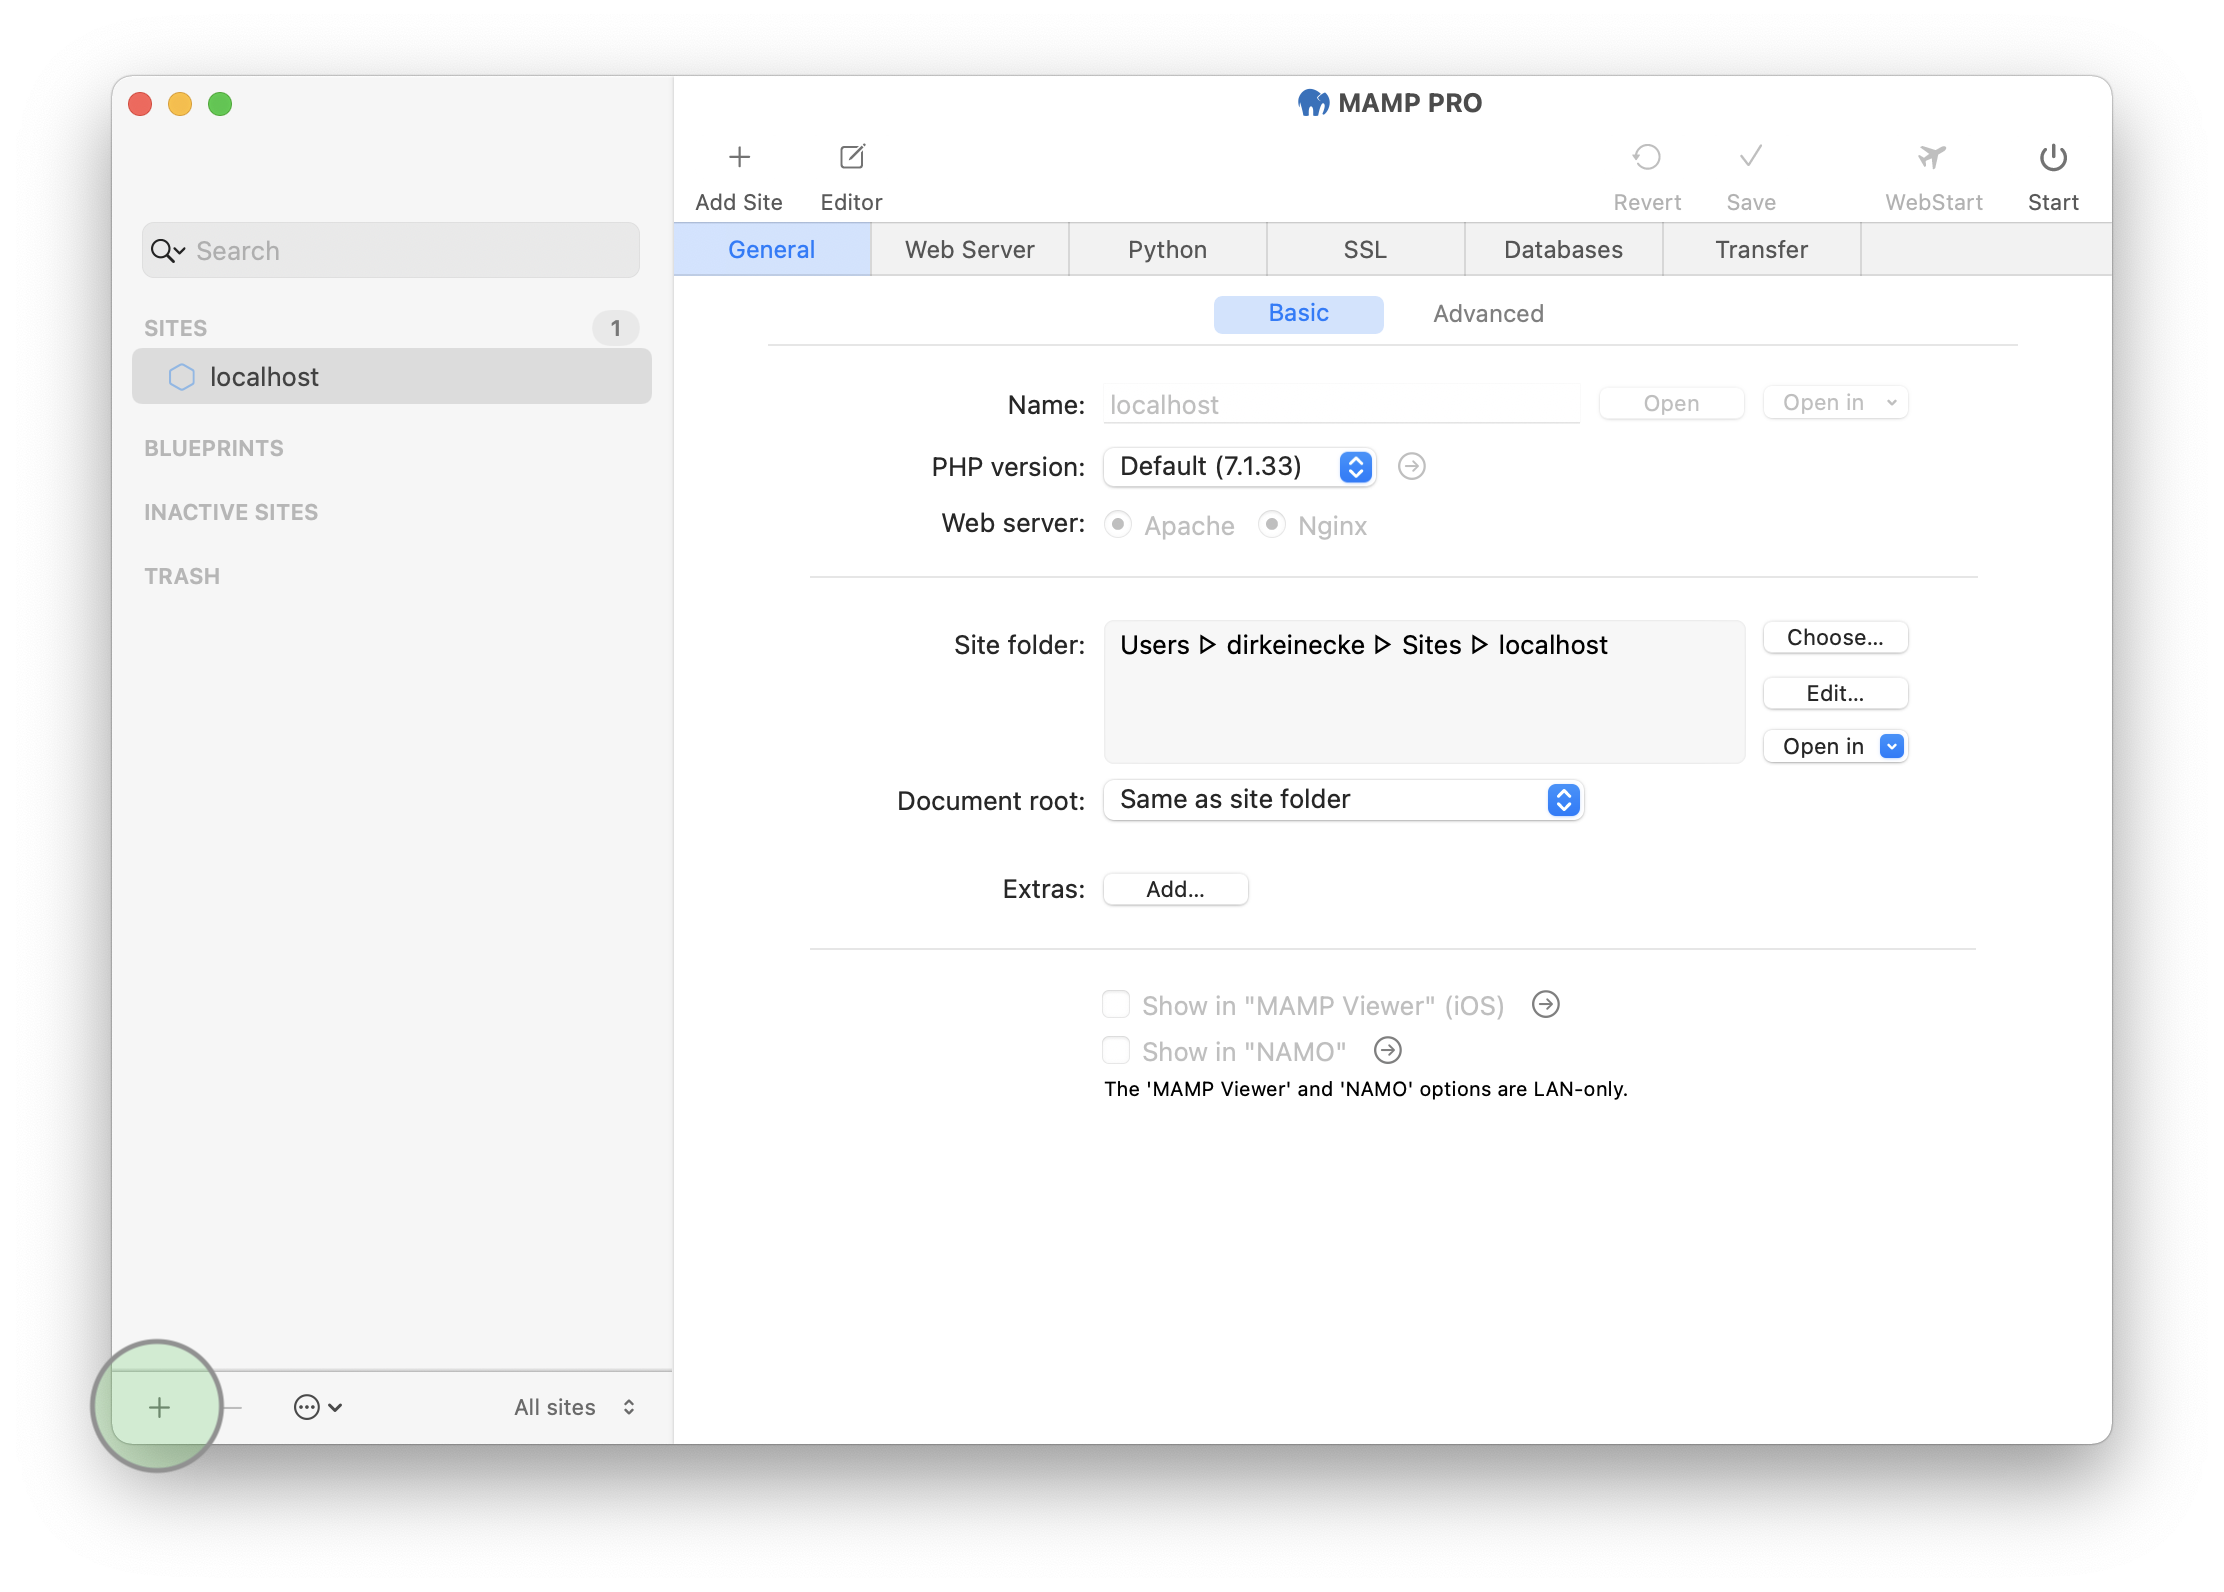Click the sites count badge showing 1
The height and width of the screenshot is (1592, 2224).
615,328
